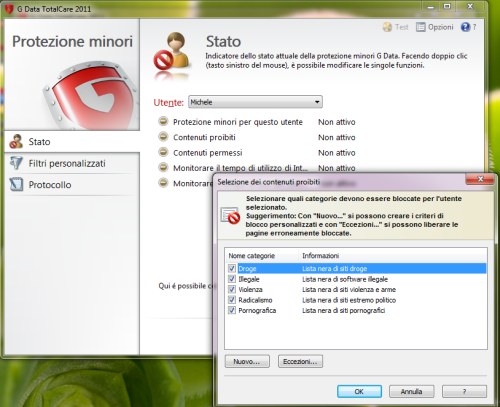Click the Filtri personalizzati funnel icon
Screen dimensions: 500x407
coord(16,163)
